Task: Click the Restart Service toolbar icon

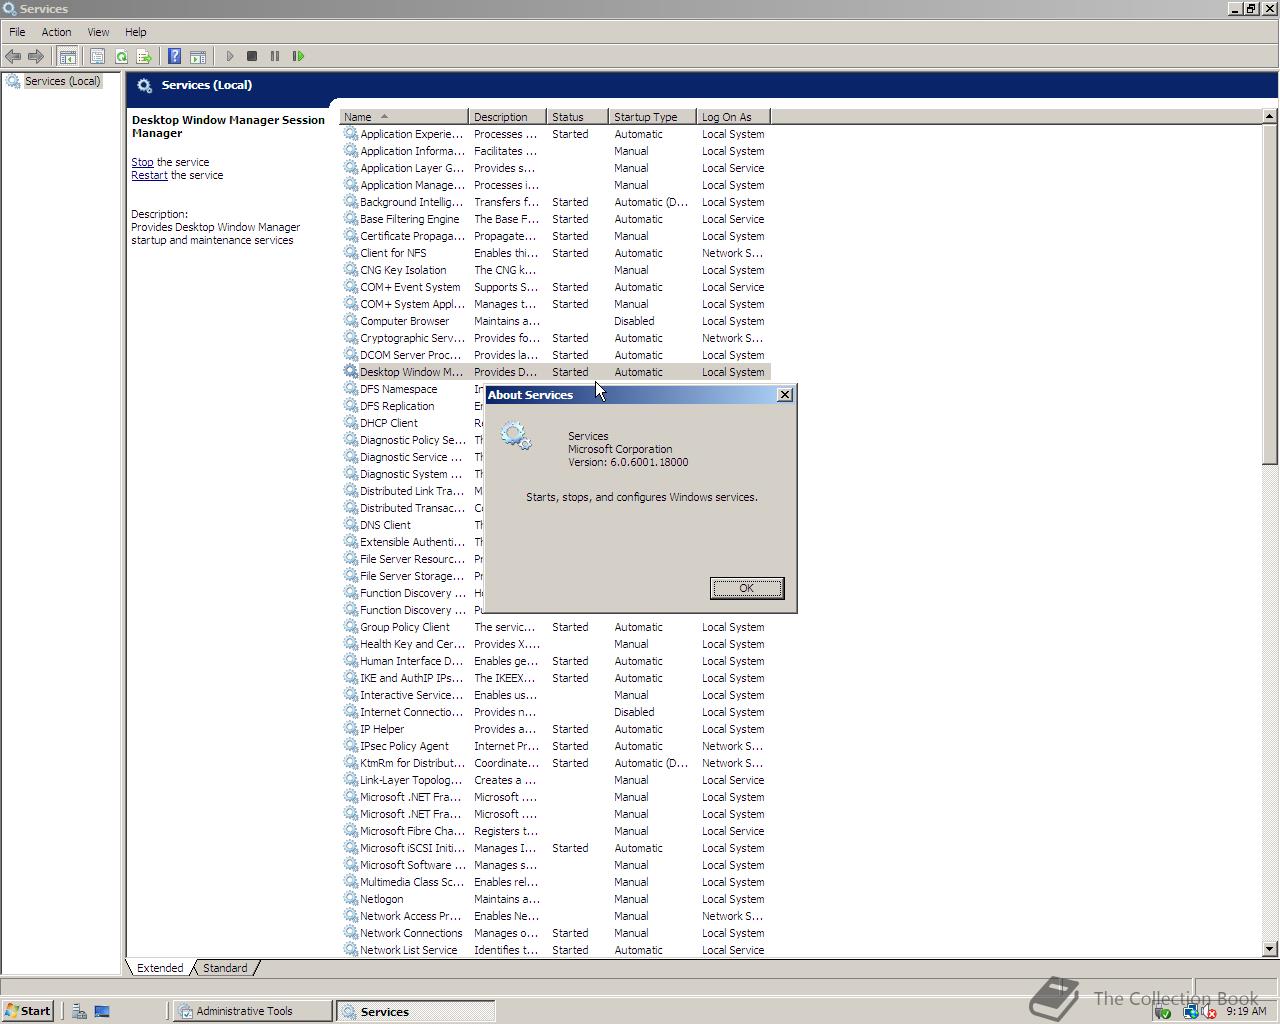Action: [298, 57]
